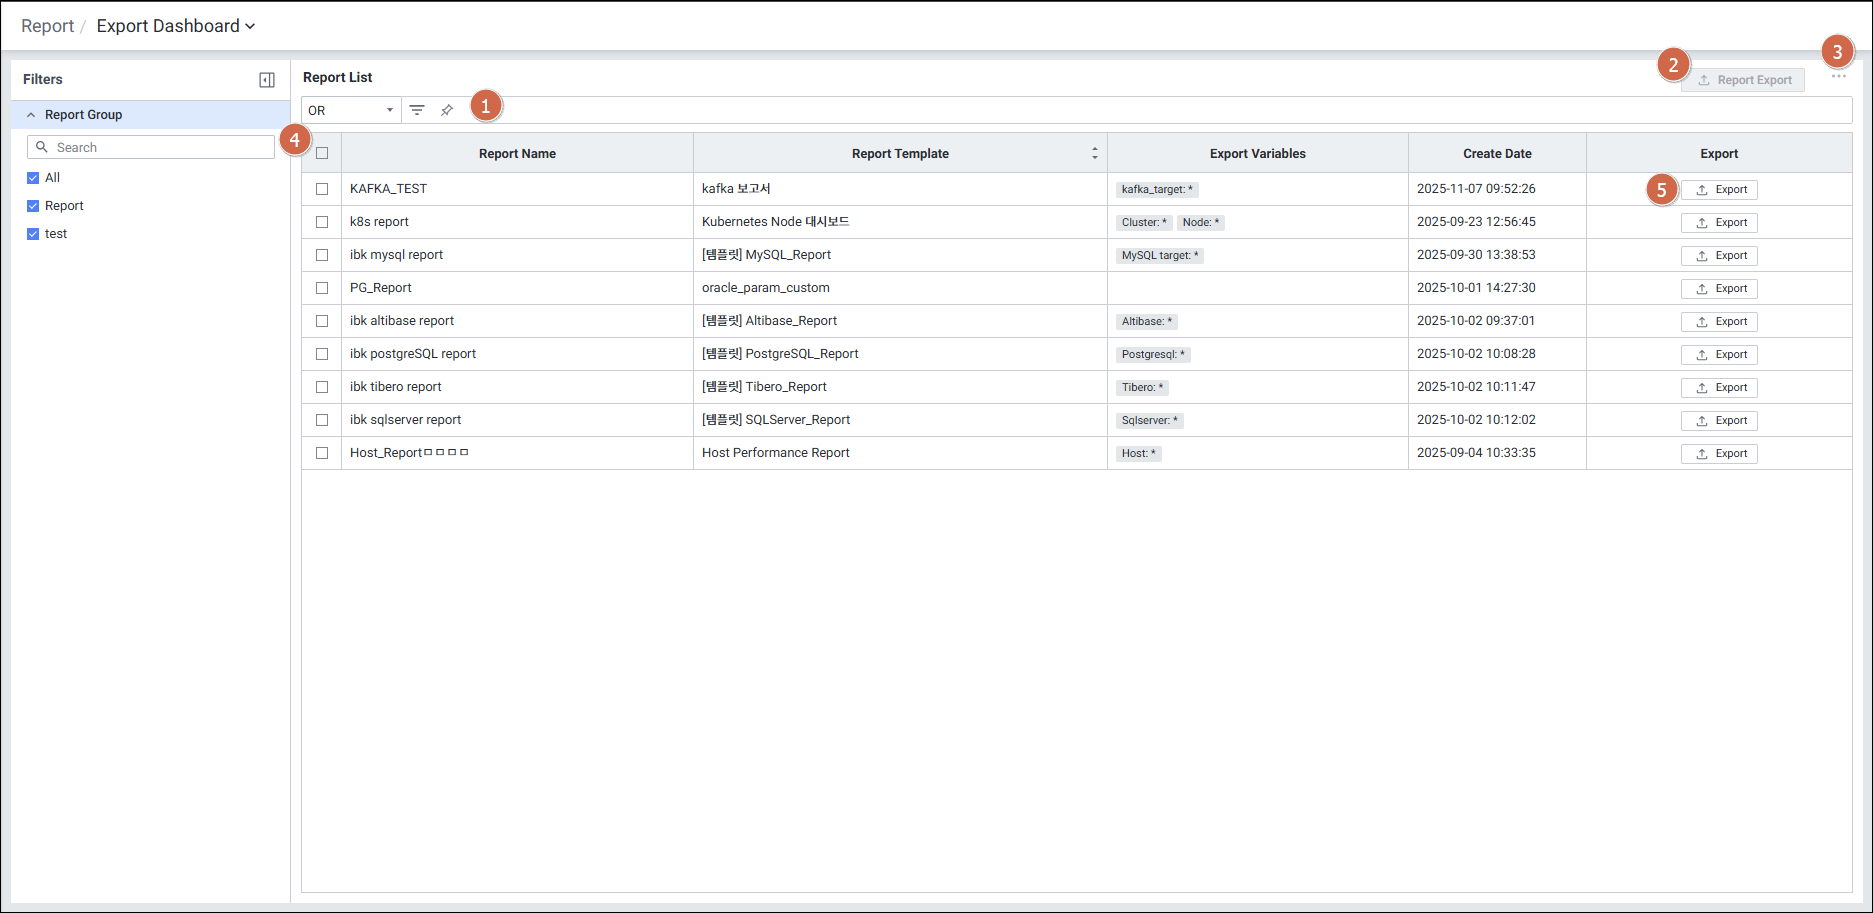Viewport: 1873px width, 913px height.
Task: Click the pin icon beside filter
Action: [447, 110]
